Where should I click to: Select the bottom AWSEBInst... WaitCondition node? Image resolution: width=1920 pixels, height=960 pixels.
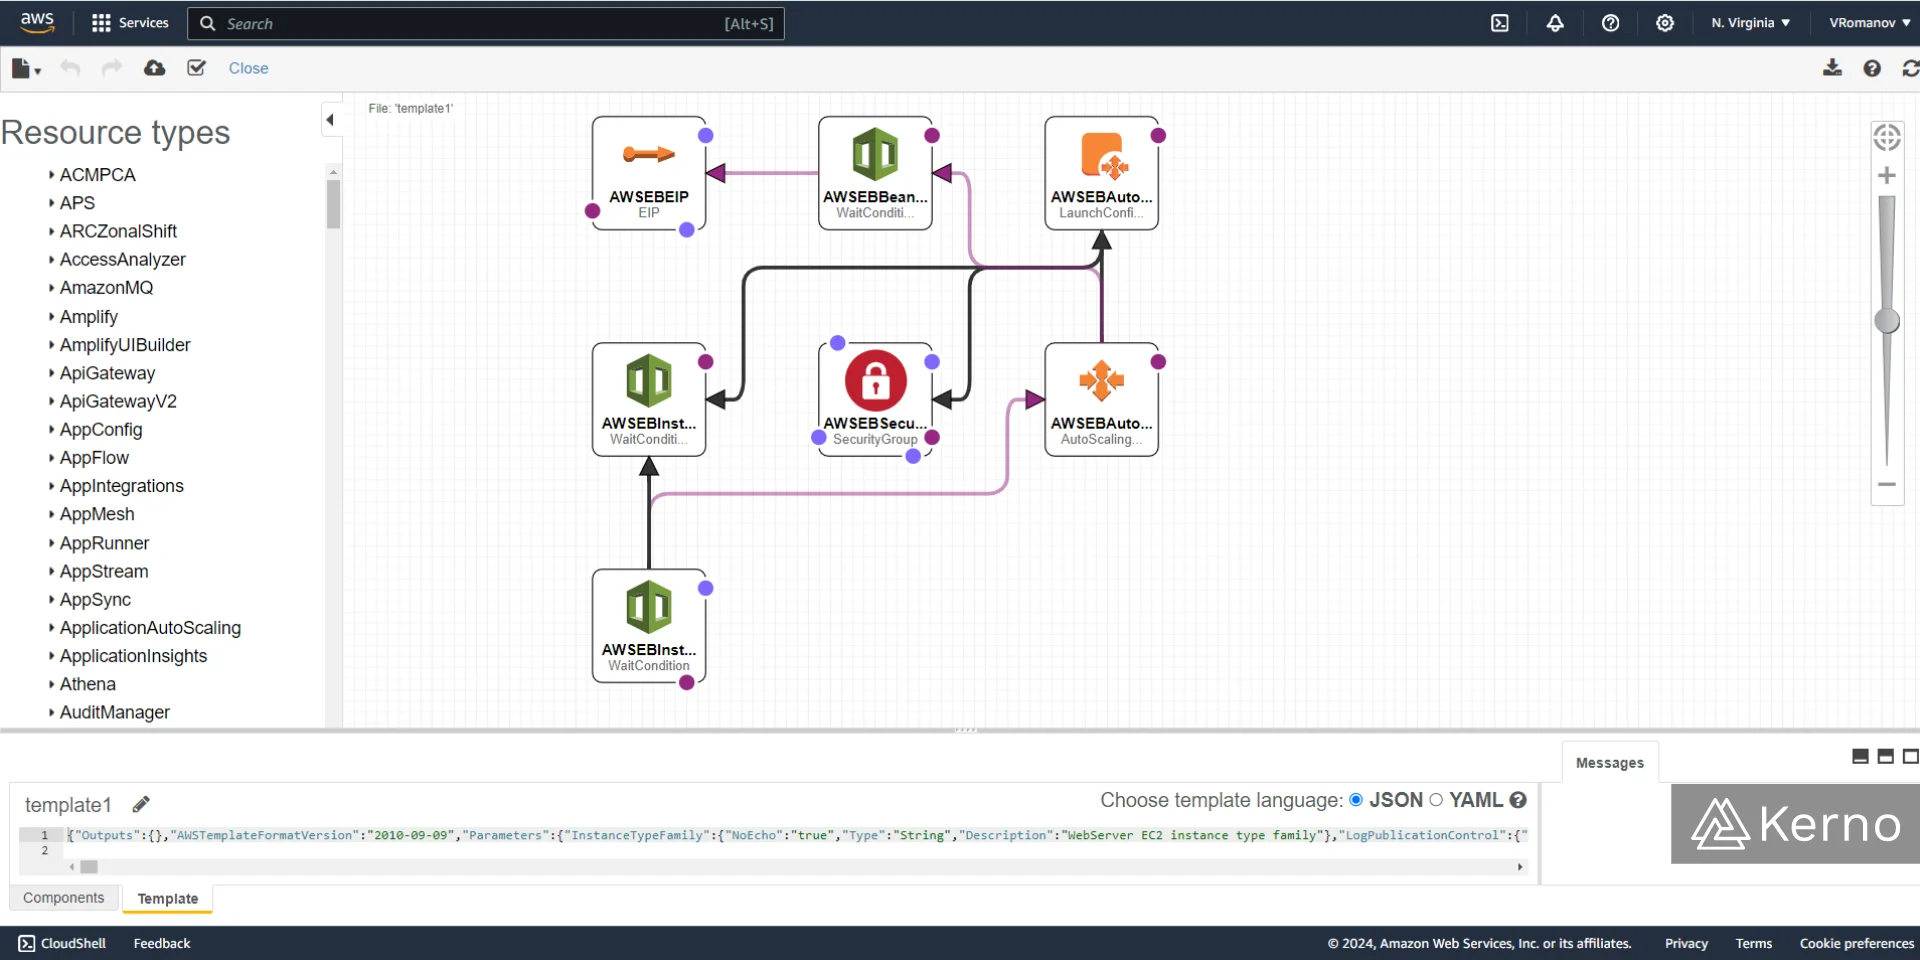tap(649, 626)
